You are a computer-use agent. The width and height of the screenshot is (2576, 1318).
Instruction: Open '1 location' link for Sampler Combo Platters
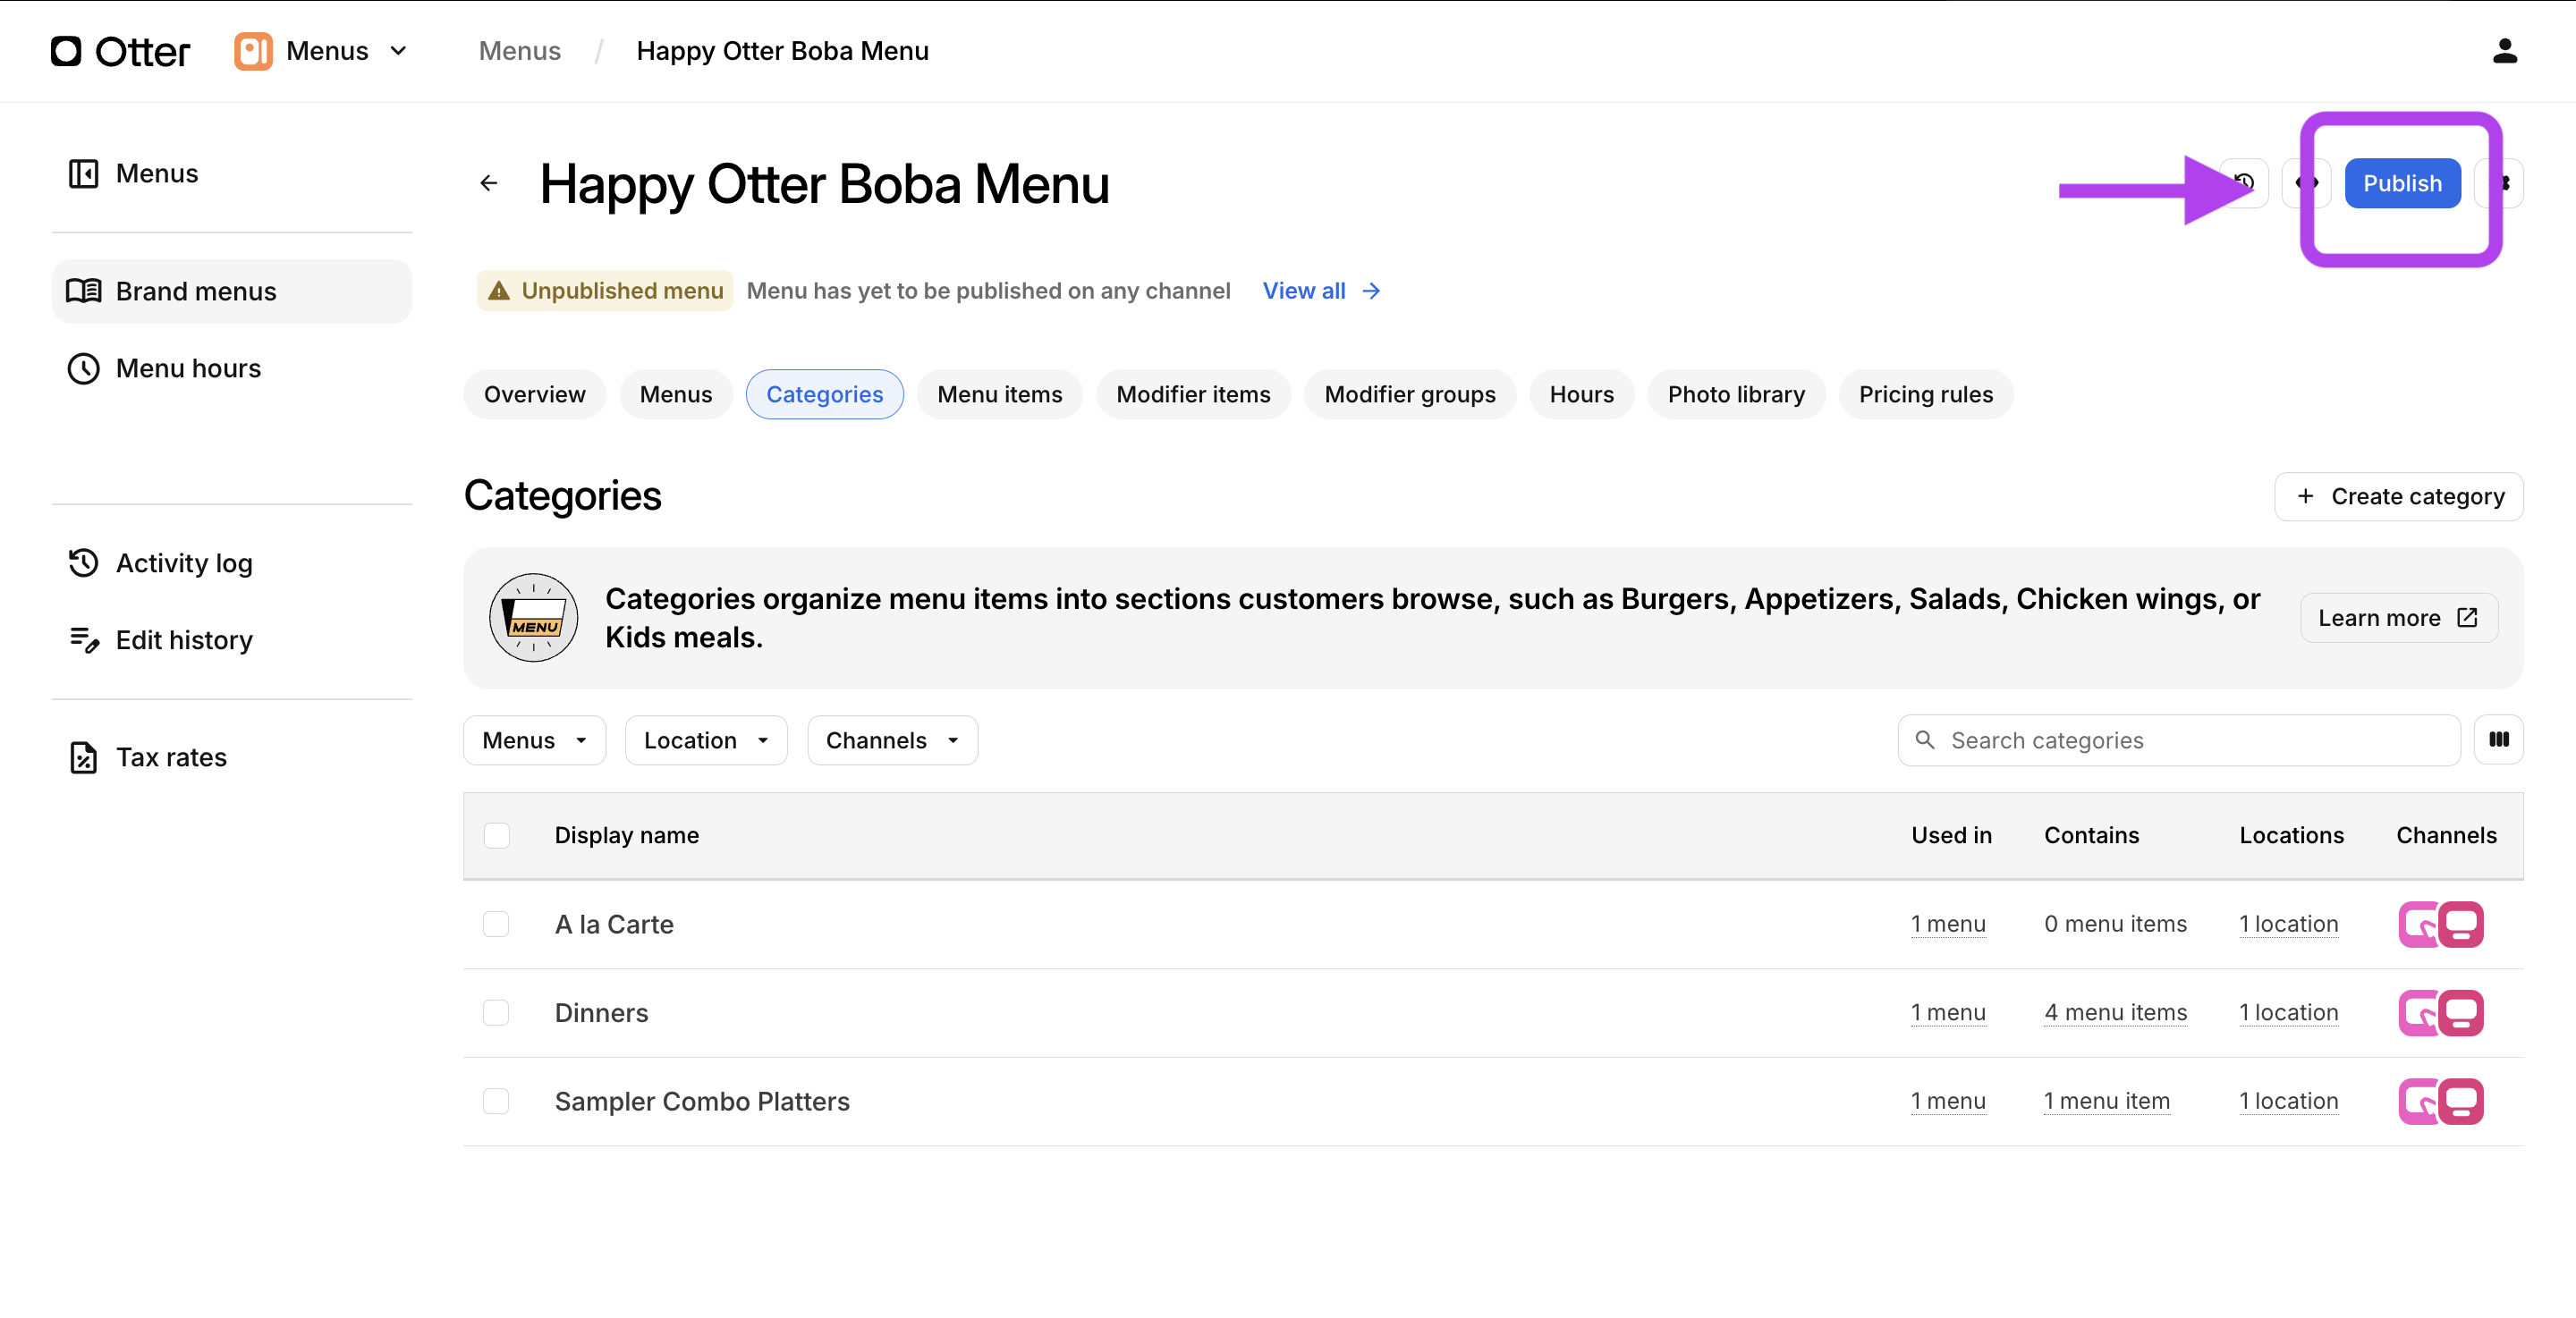[x=2289, y=1101]
